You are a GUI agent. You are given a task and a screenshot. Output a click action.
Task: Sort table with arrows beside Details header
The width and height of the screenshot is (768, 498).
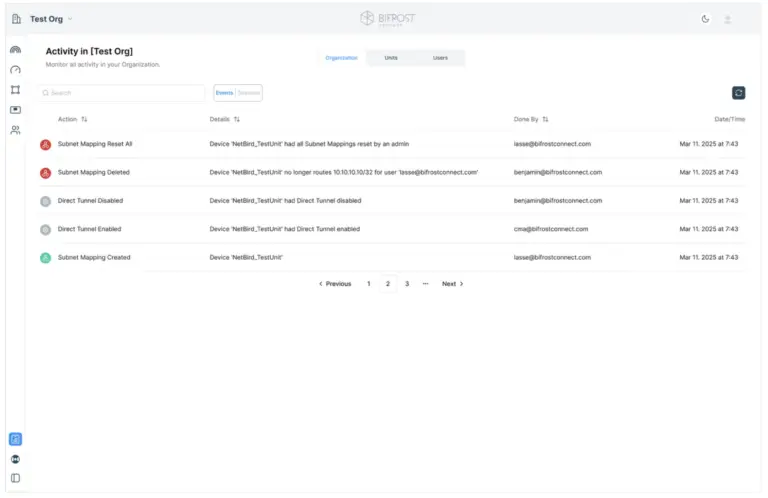tap(237, 119)
